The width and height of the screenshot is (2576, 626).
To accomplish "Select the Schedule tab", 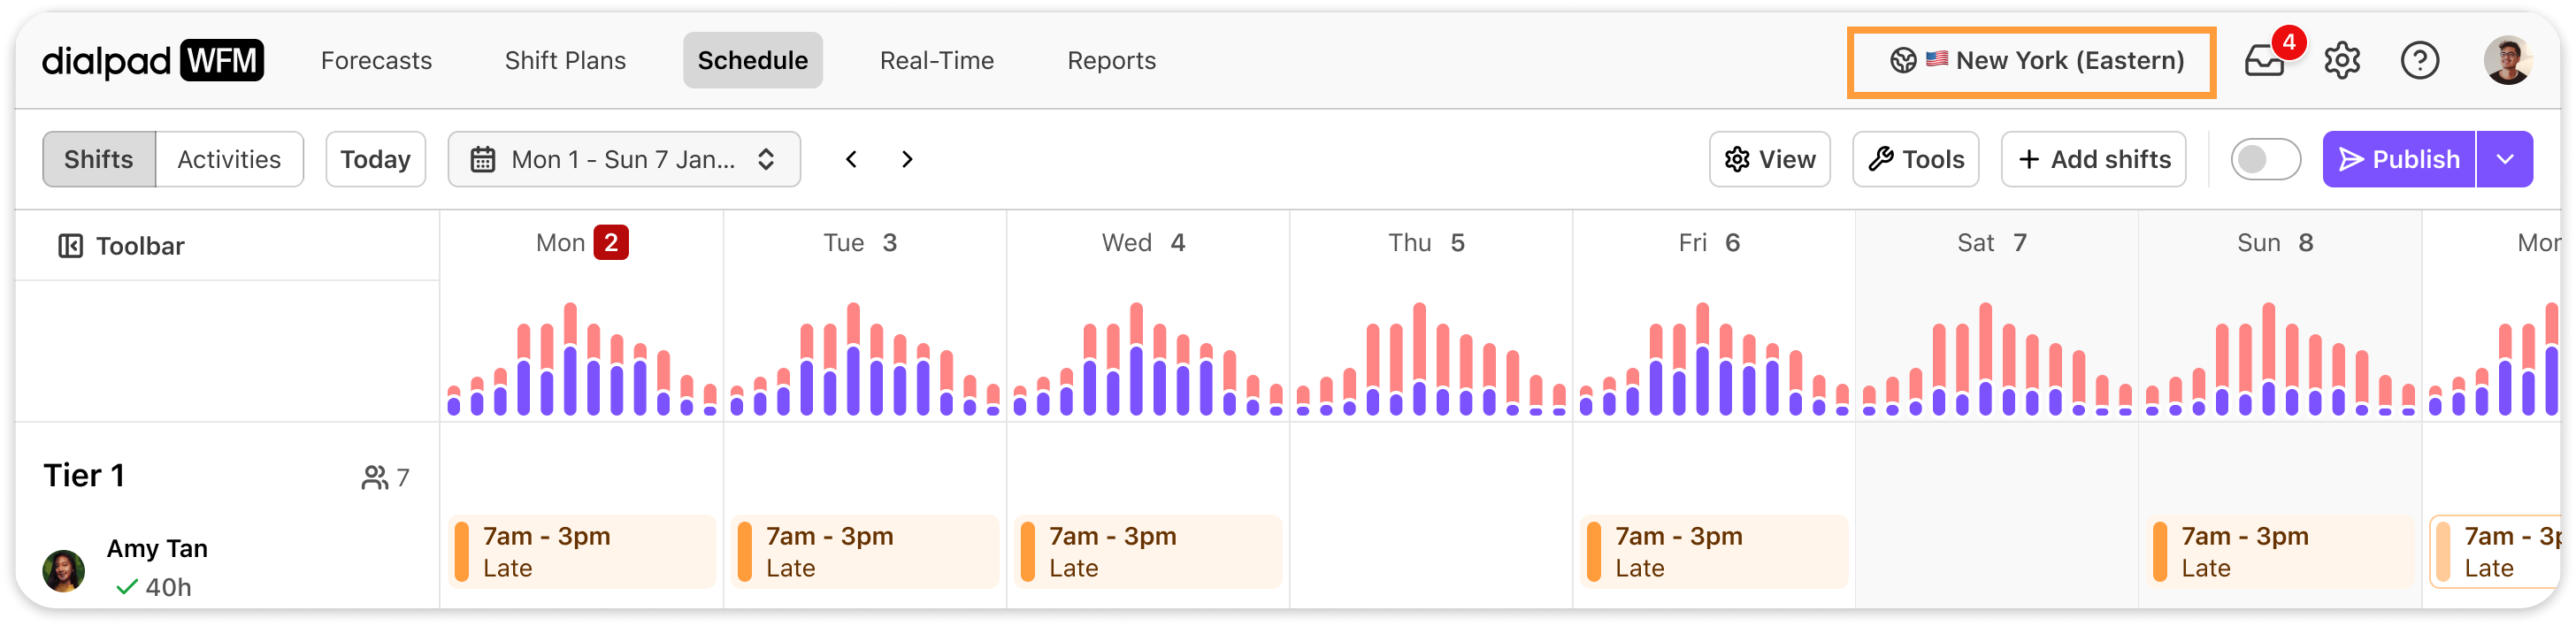I will tap(752, 60).
